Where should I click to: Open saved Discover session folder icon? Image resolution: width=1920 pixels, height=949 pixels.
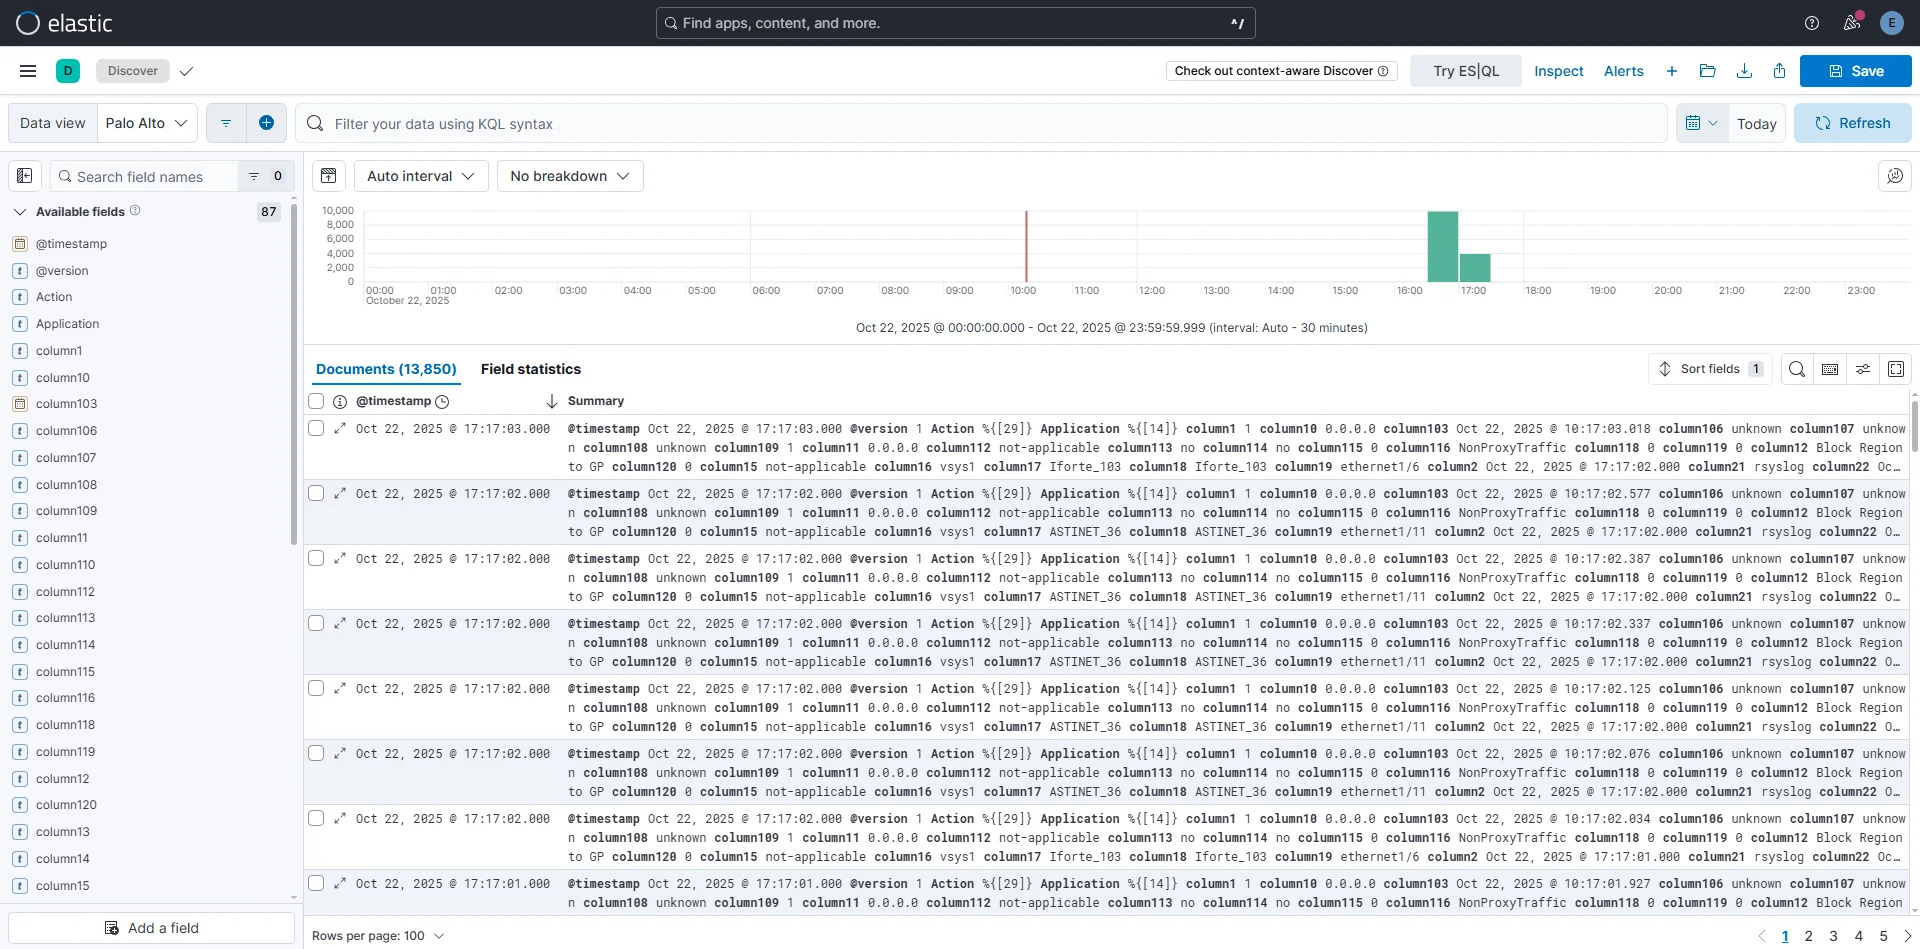[1708, 71]
